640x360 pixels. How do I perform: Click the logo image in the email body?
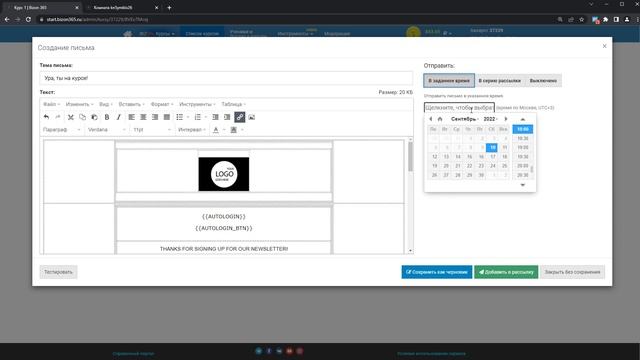coord(224,174)
